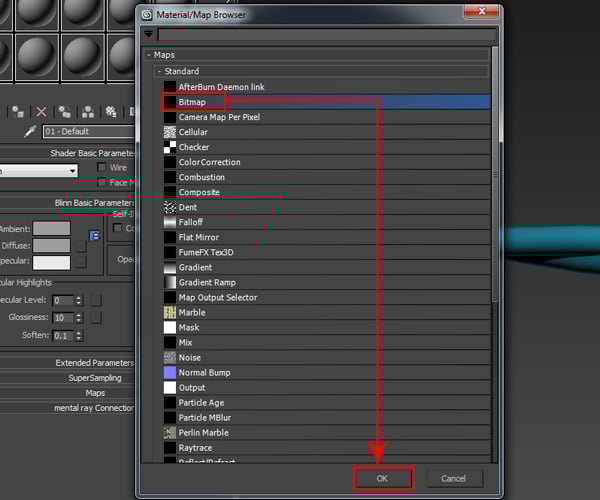Open the Specular color swatch
The width and height of the screenshot is (600, 500).
tap(52, 262)
